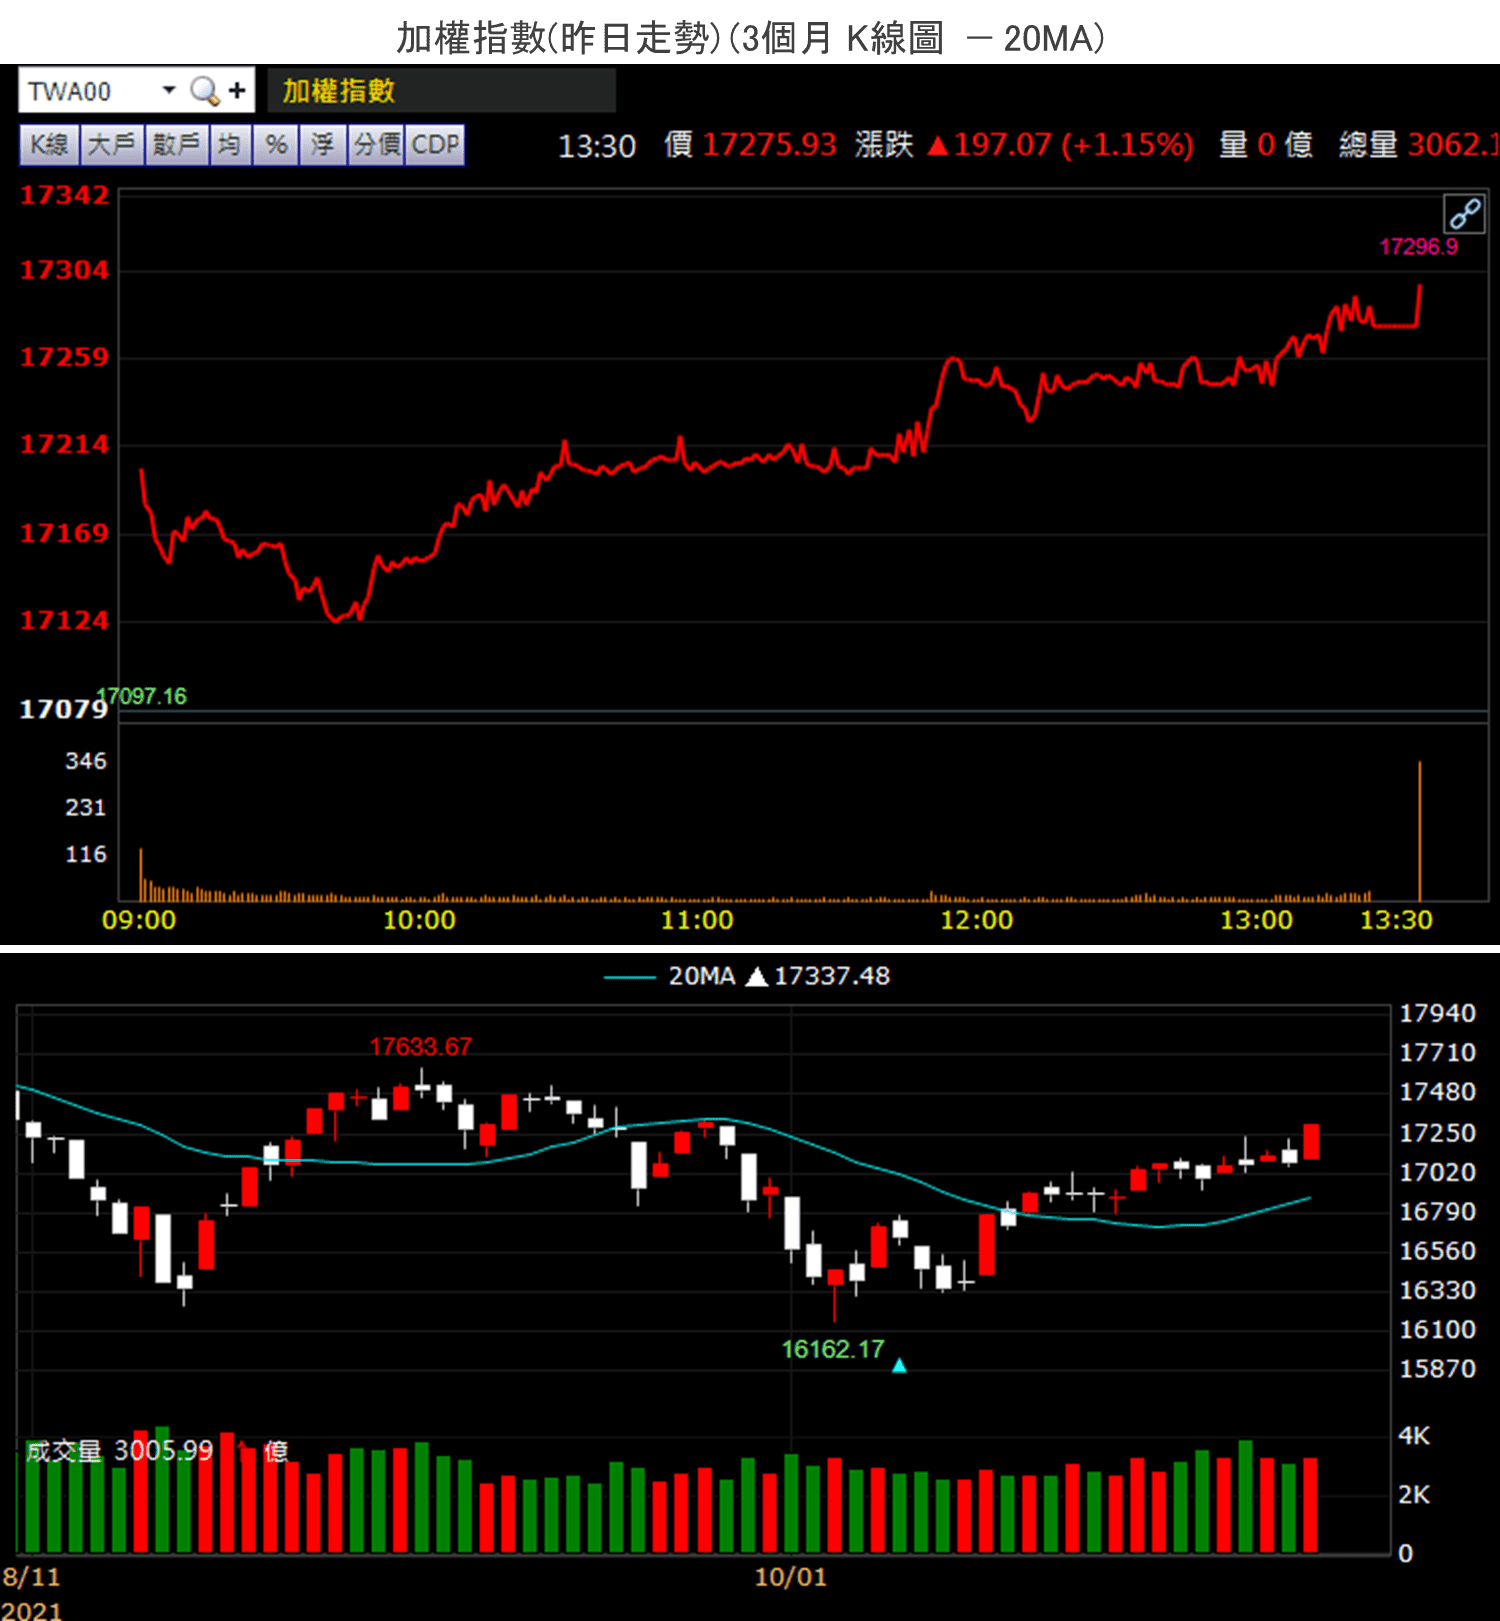Toggle the 浮 display button
Viewport: 1500px width, 1621px height.
pos(323,145)
